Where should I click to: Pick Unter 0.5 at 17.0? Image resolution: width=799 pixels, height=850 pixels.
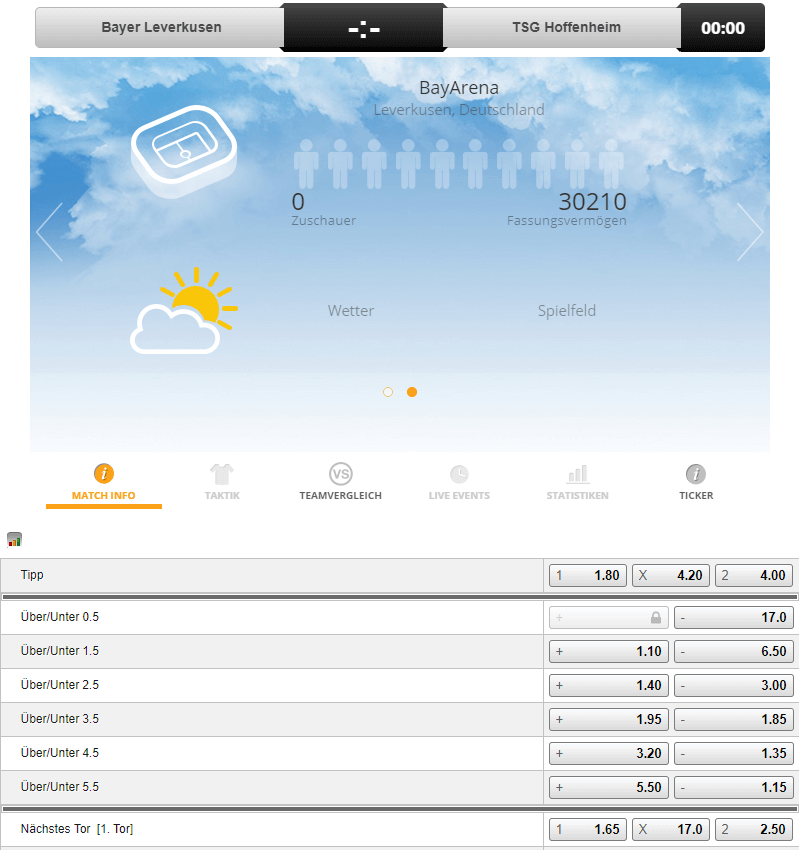pos(734,617)
